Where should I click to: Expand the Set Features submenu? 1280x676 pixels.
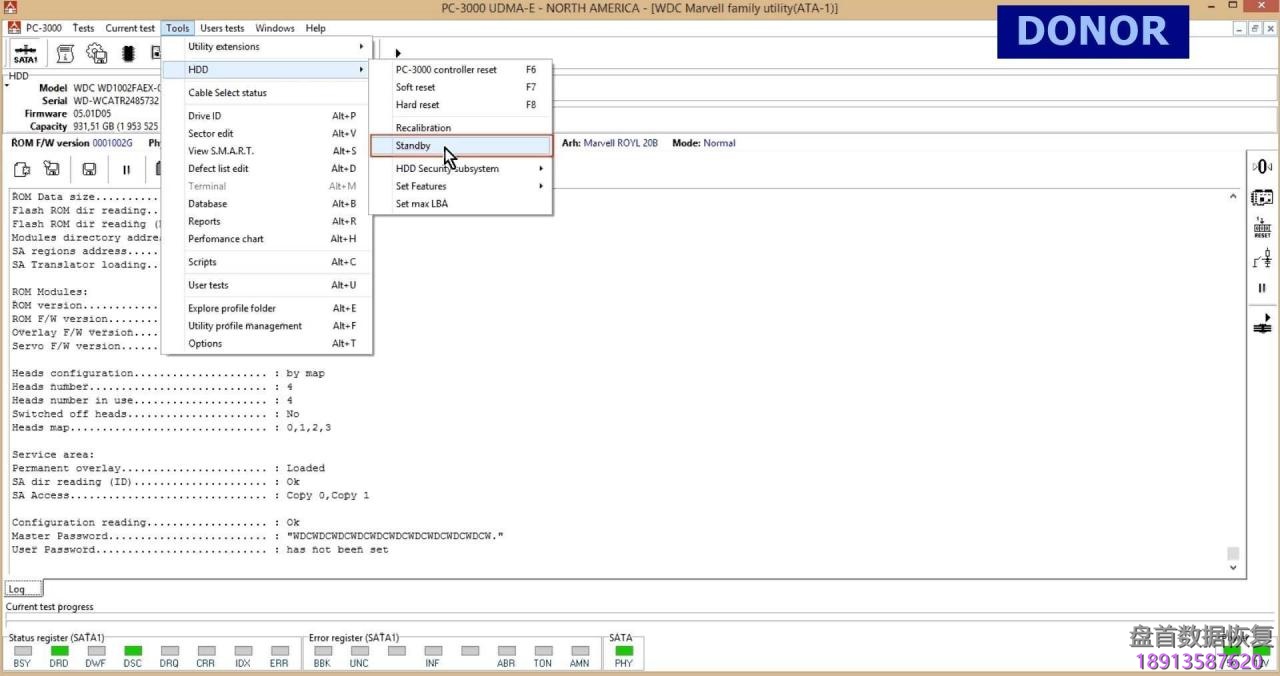pyautogui.click(x=460, y=186)
